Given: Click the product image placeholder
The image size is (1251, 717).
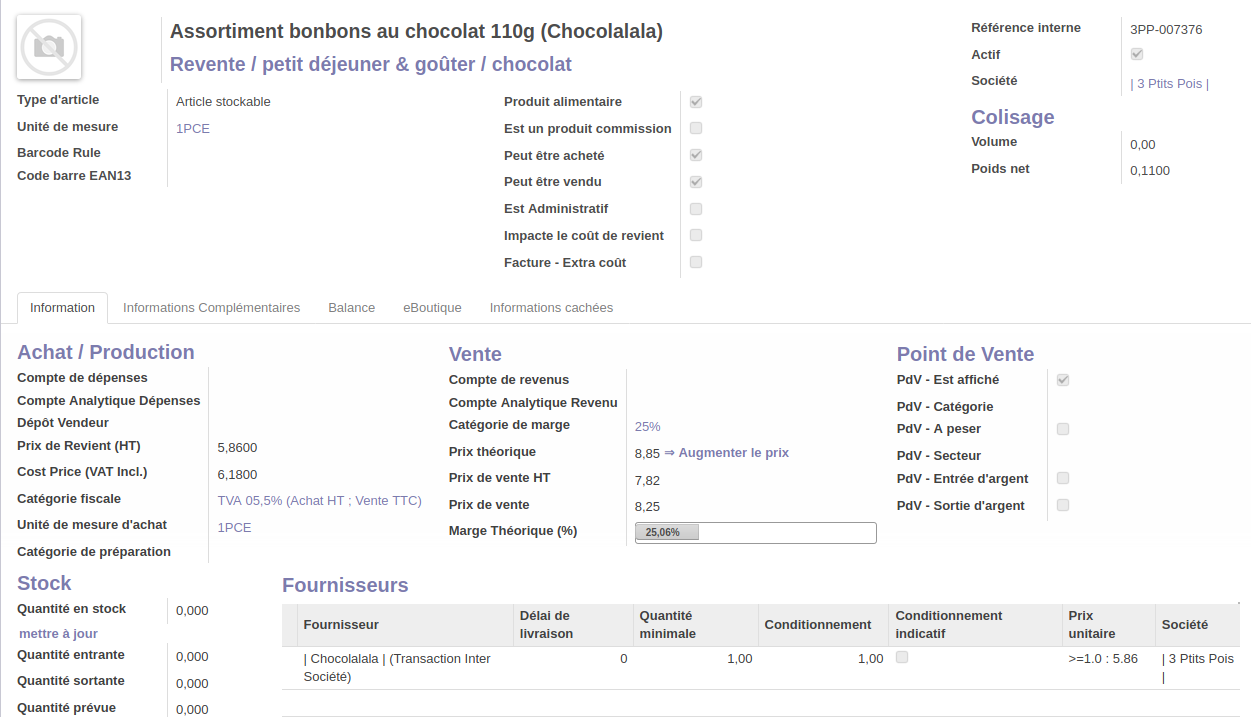Looking at the screenshot, I should (49, 47).
